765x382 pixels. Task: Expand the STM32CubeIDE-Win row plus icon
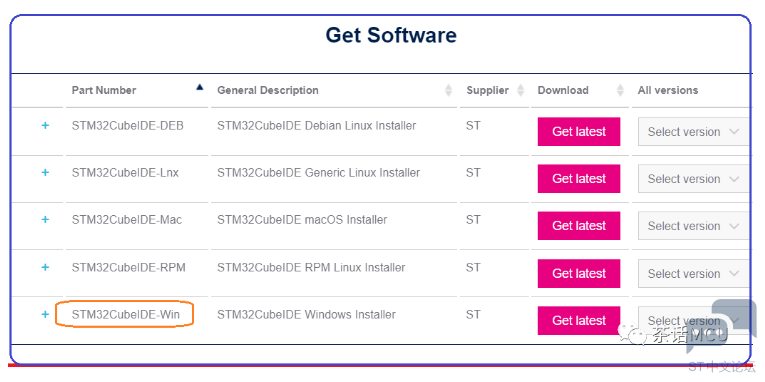(45, 314)
